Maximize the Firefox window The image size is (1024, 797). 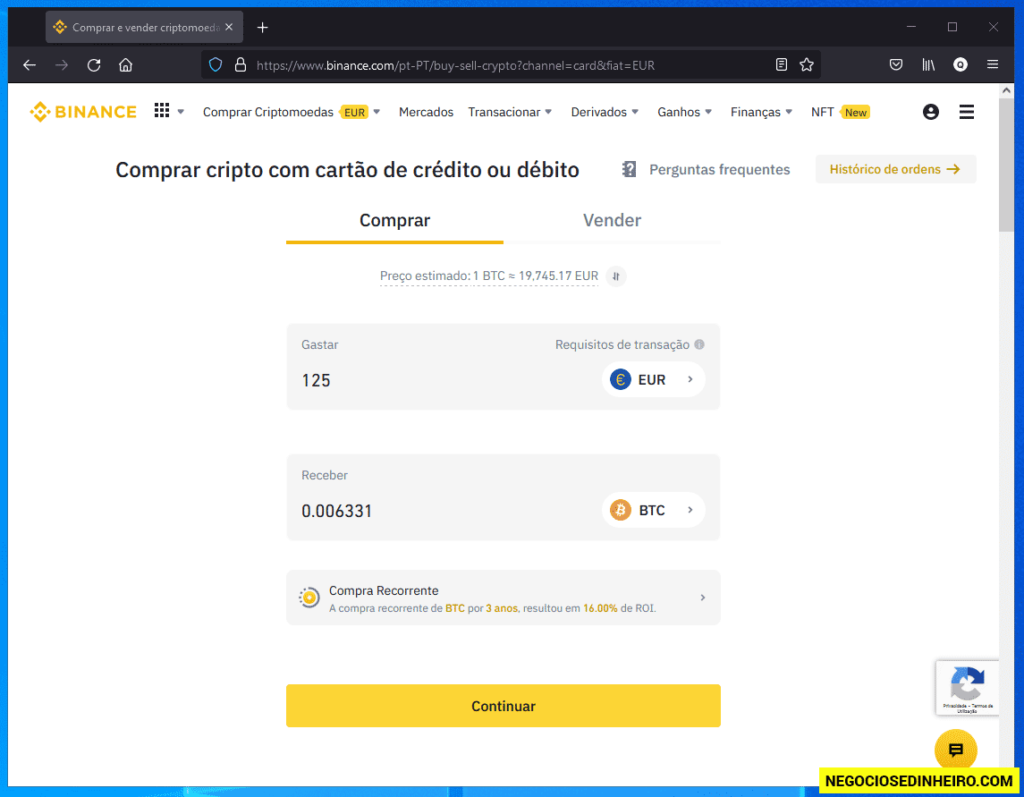952,27
